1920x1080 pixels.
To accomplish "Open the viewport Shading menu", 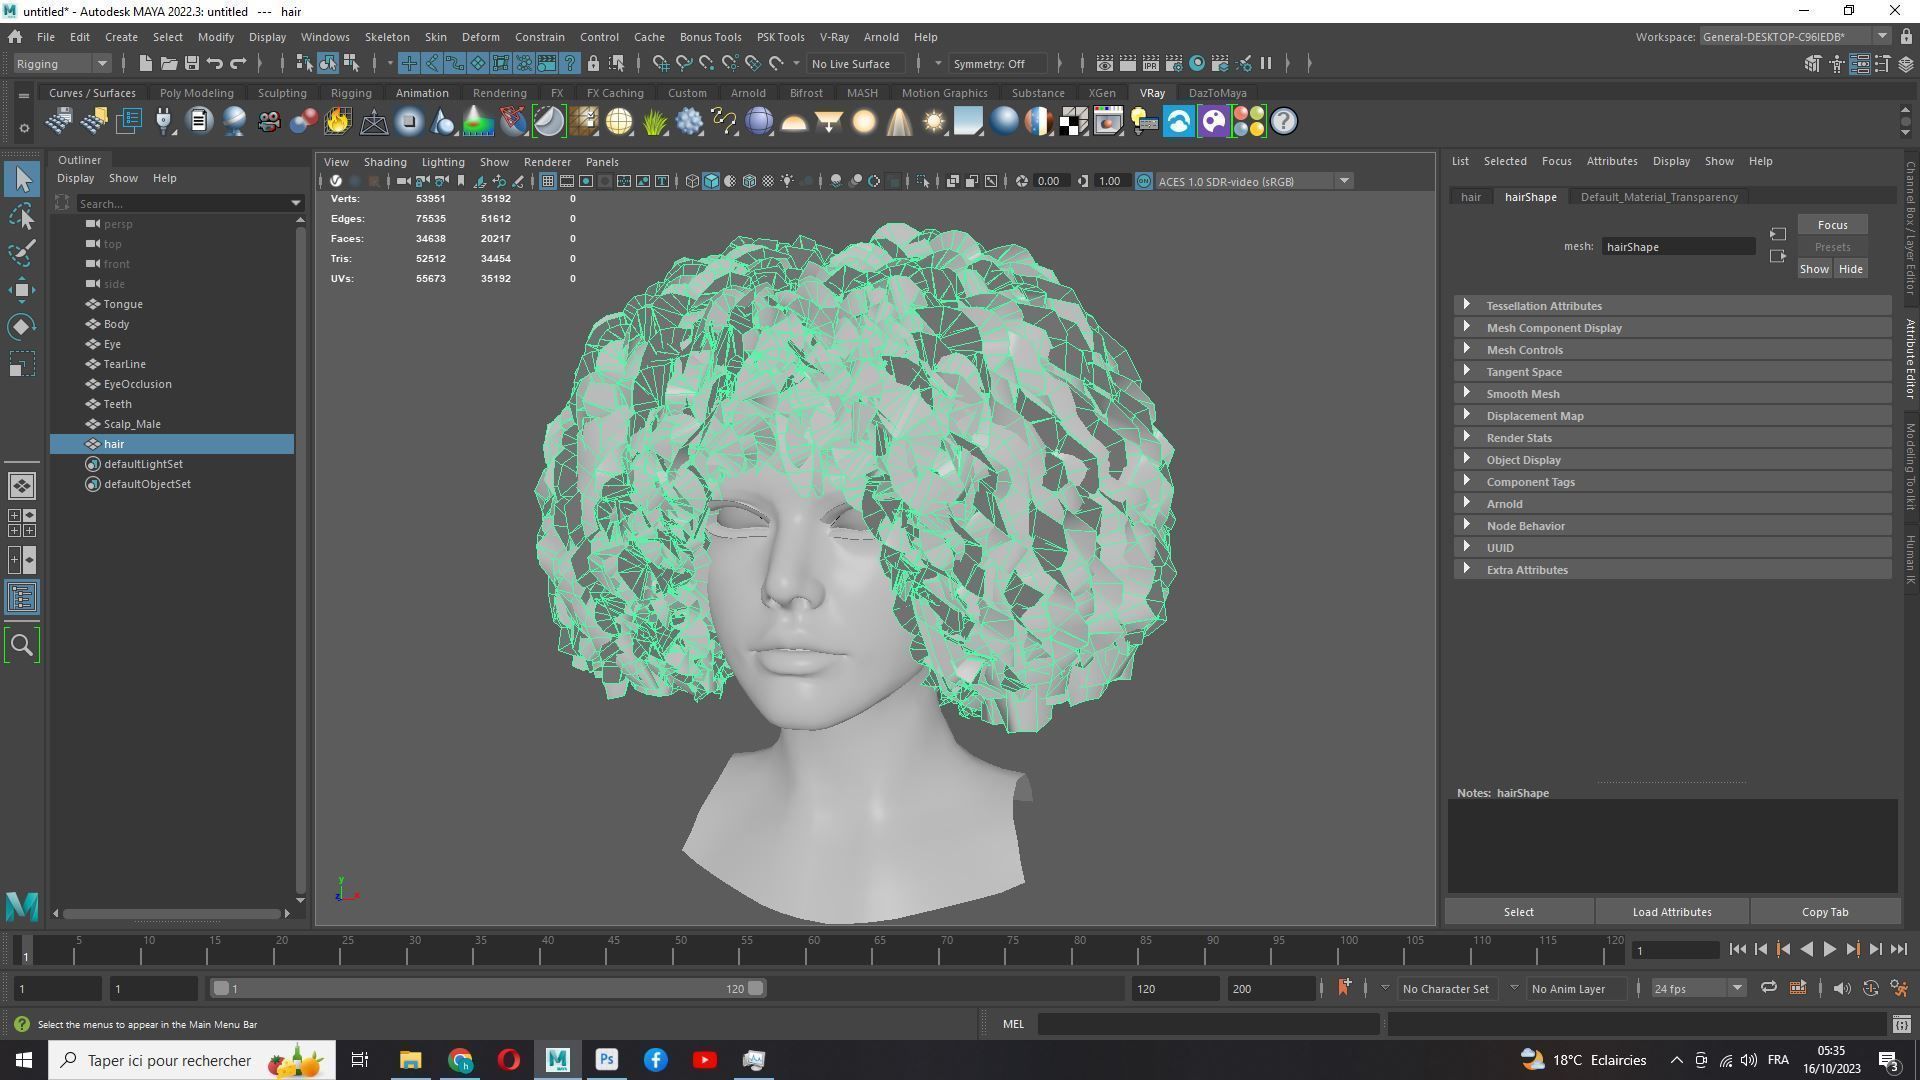I will point(385,162).
